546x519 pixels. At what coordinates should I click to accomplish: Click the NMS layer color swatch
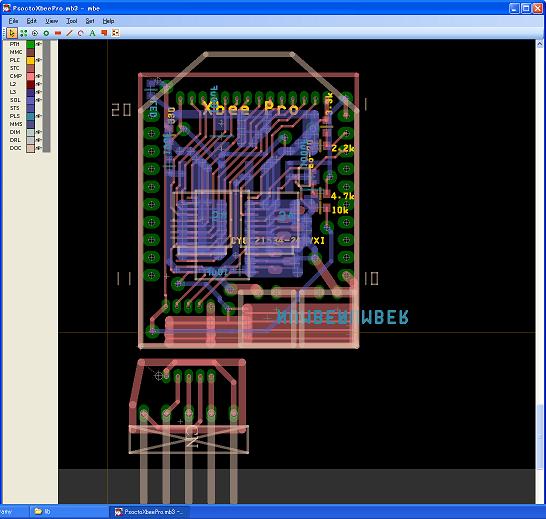[31, 124]
